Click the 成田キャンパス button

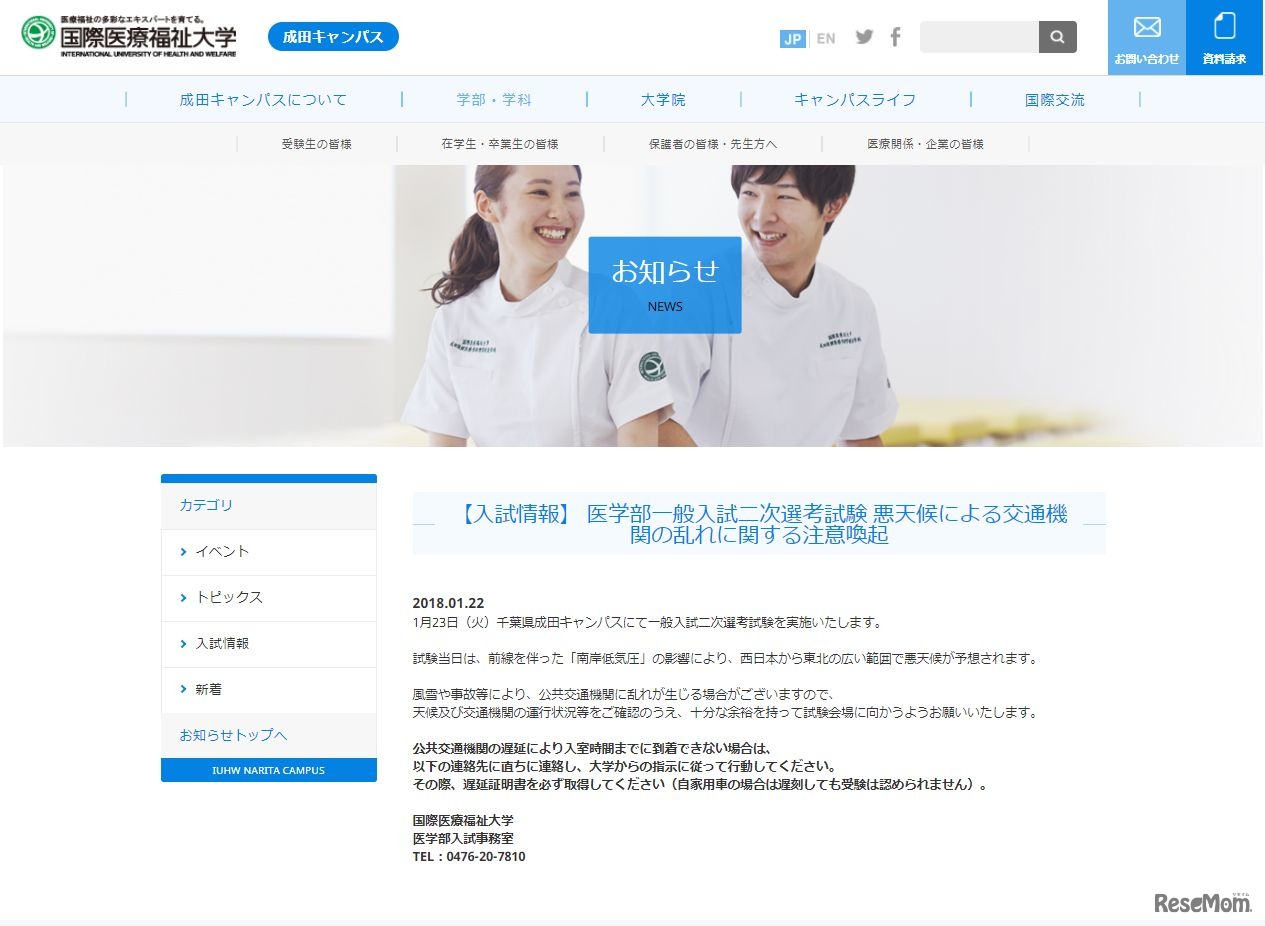(333, 37)
